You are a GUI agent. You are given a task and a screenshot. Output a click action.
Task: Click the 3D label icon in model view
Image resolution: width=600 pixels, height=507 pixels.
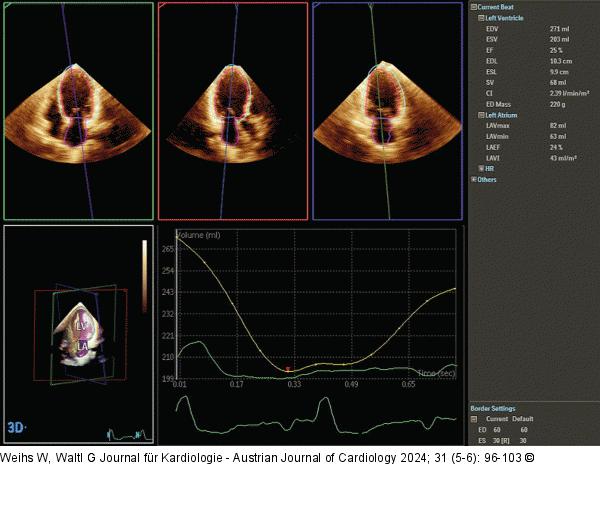(x=17, y=427)
